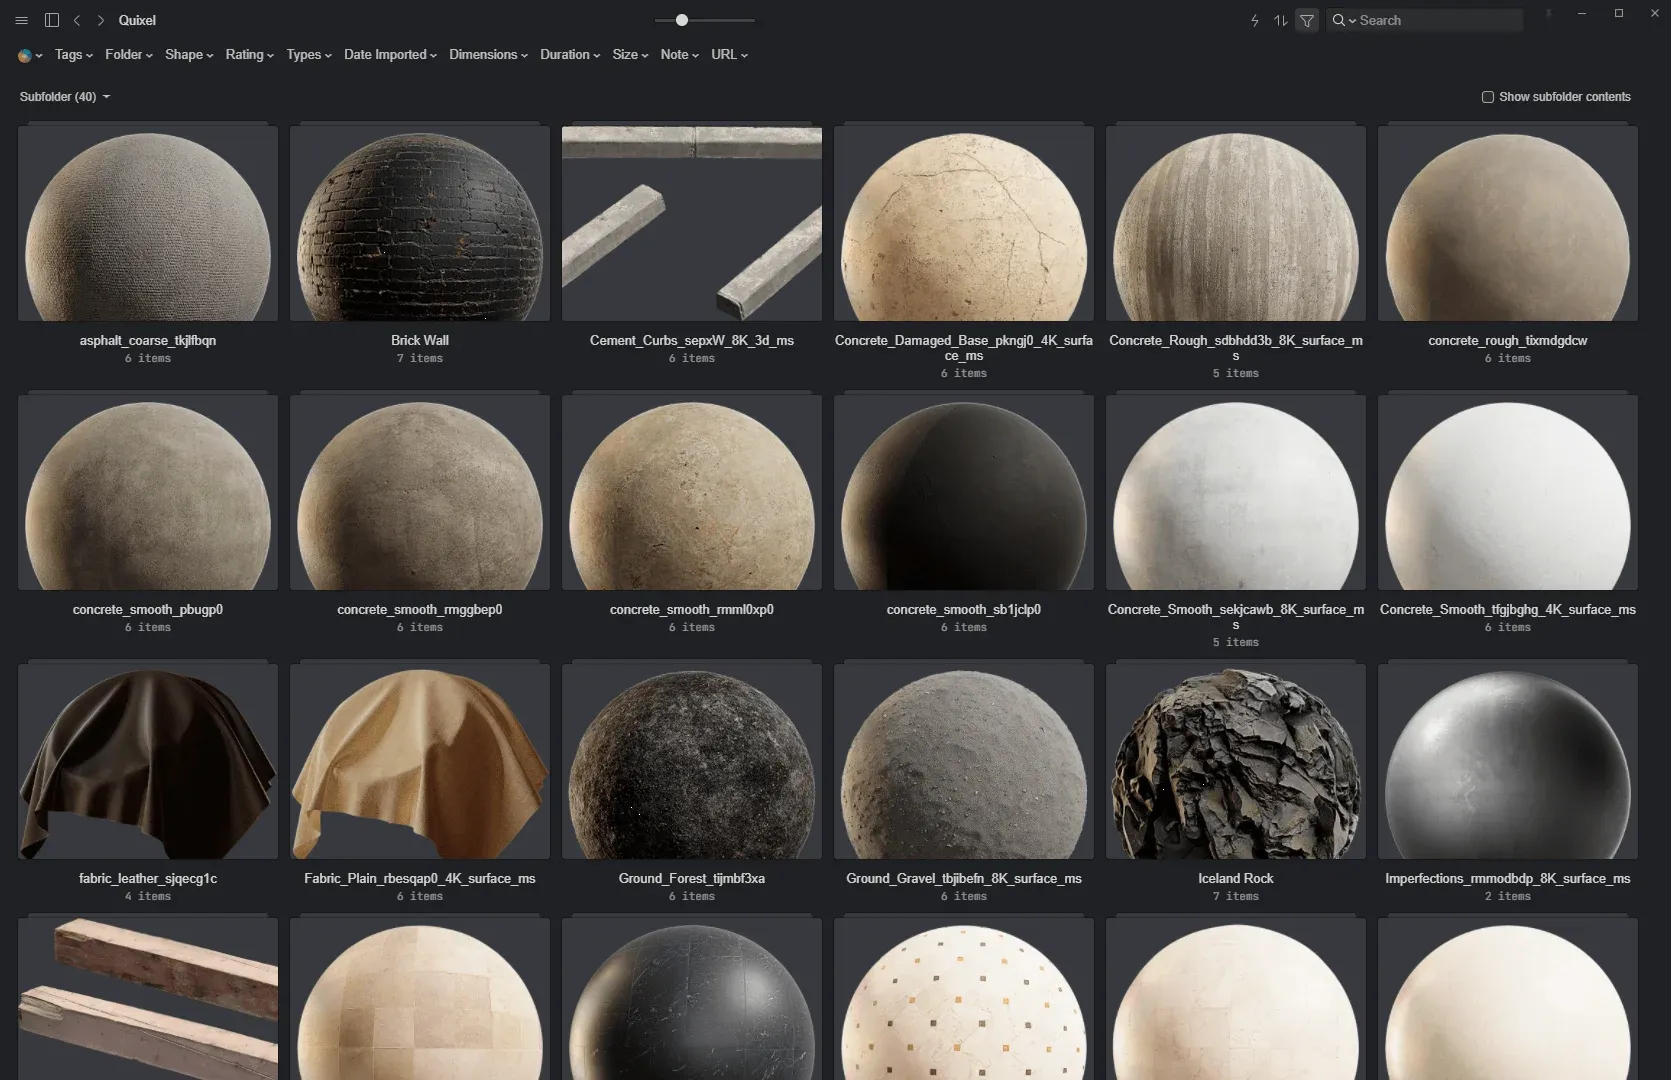Click the asphalt_coarse_tkjlfbqn folder name
The image size is (1671, 1080).
pos(148,341)
